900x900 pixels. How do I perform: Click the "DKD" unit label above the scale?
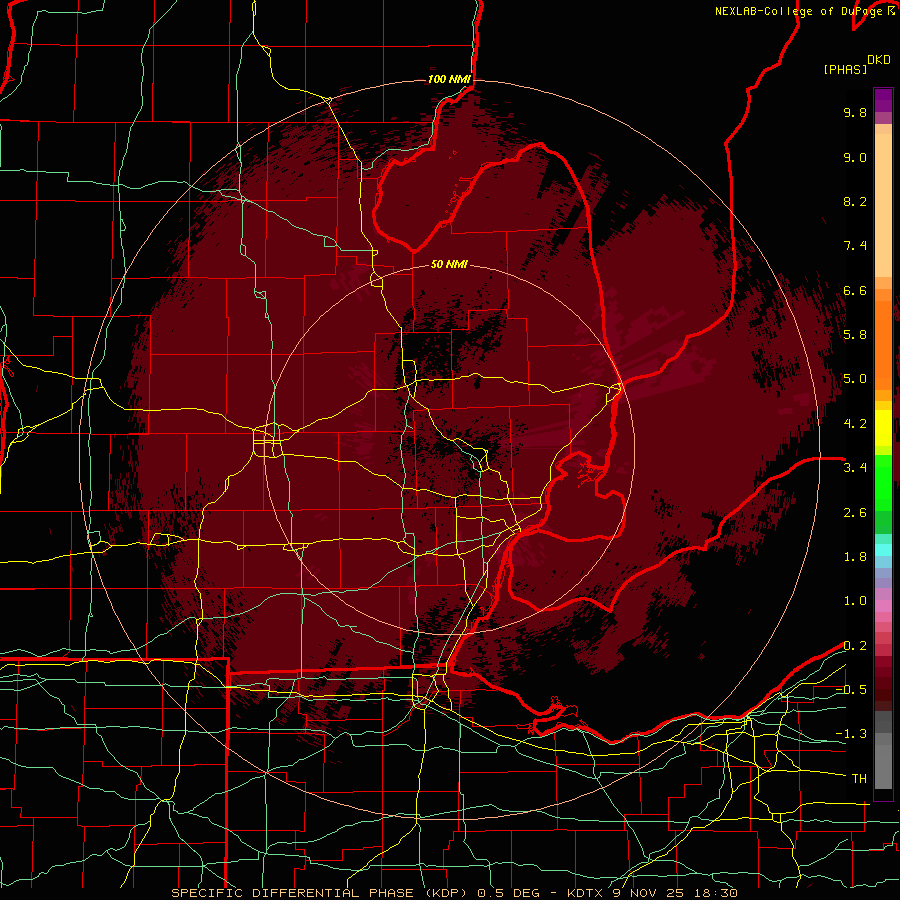(x=879, y=60)
